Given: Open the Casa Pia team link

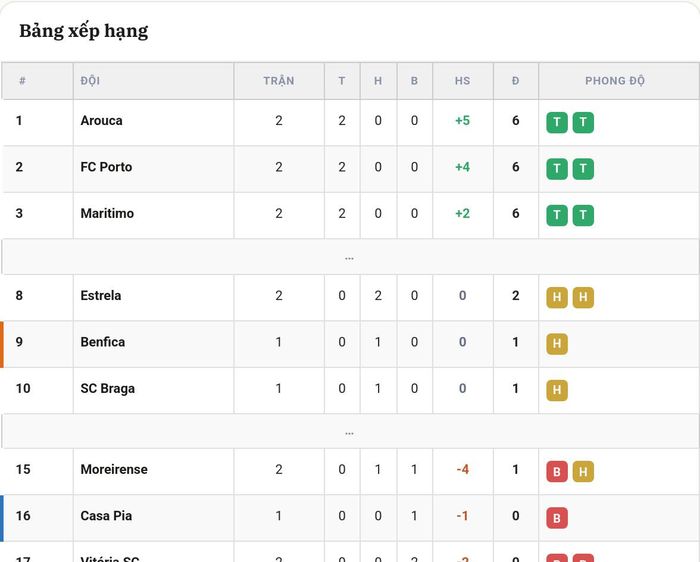Looking at the screenshot, I should click(106, 516).
